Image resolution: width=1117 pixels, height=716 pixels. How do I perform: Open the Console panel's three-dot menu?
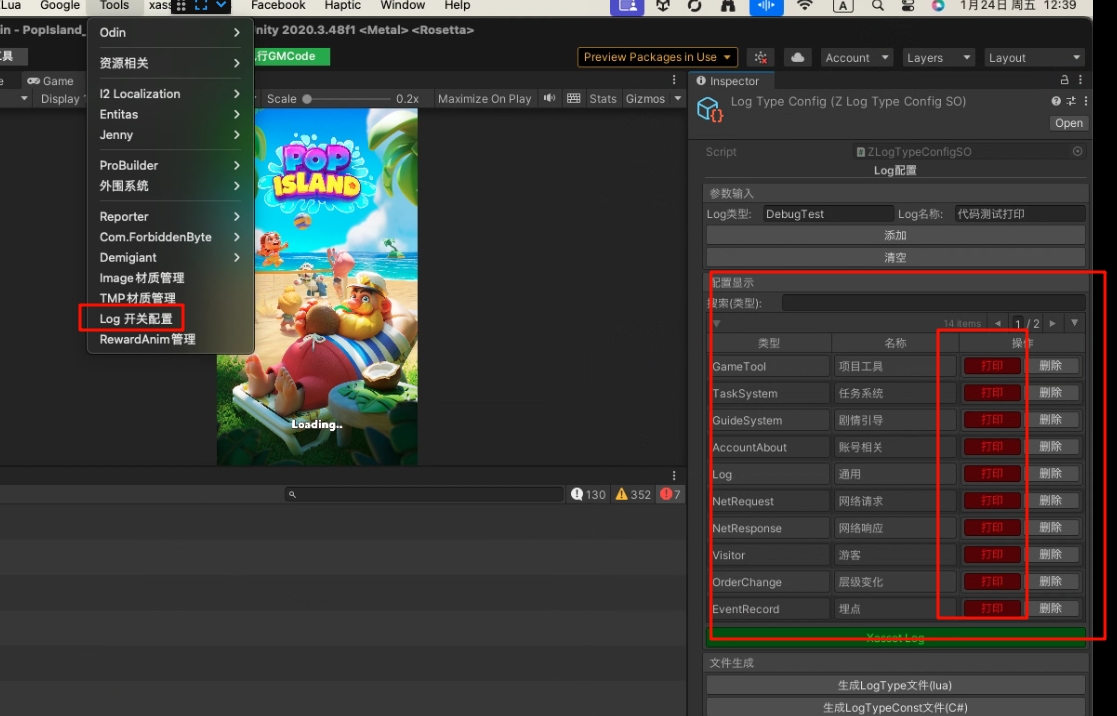click(x=674, y=475)
